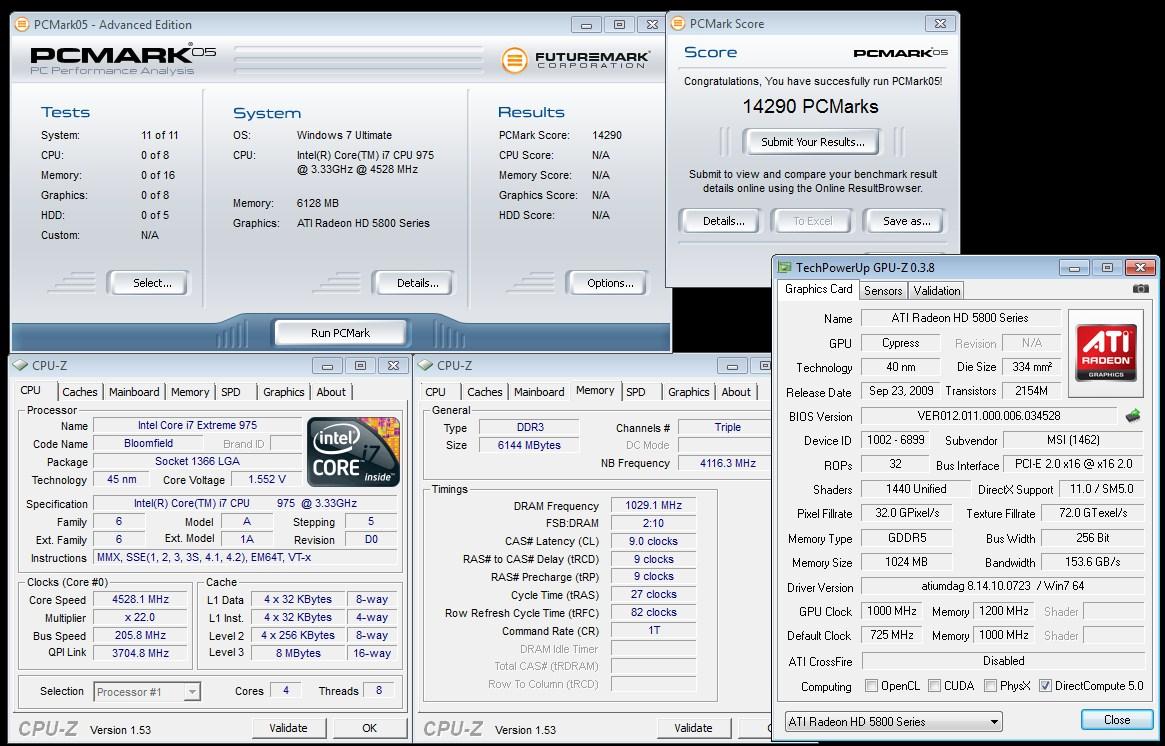Click Validate in the left CPU-Z window

(x=288, y=728)
